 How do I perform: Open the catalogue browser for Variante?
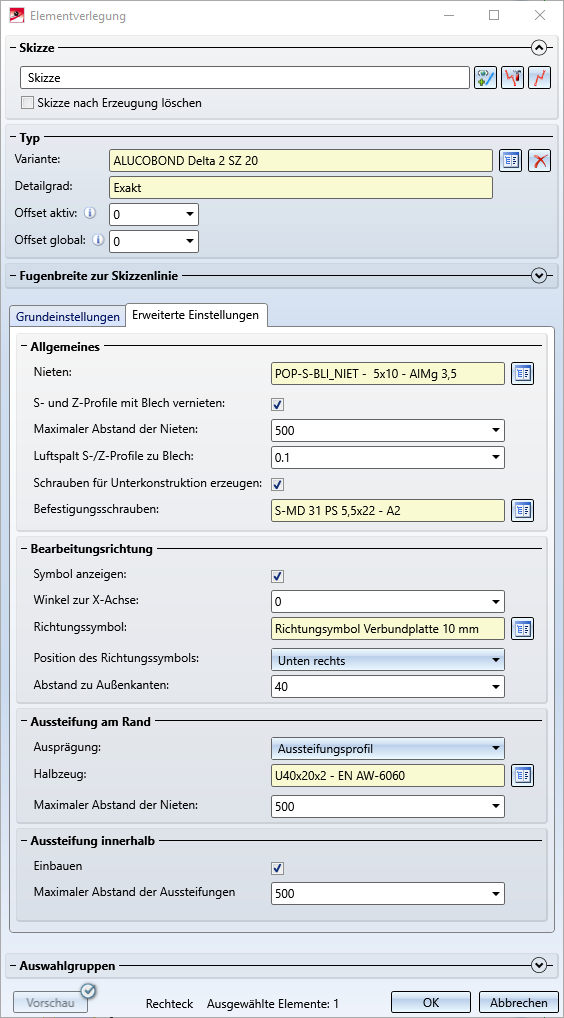click(511, 160)
